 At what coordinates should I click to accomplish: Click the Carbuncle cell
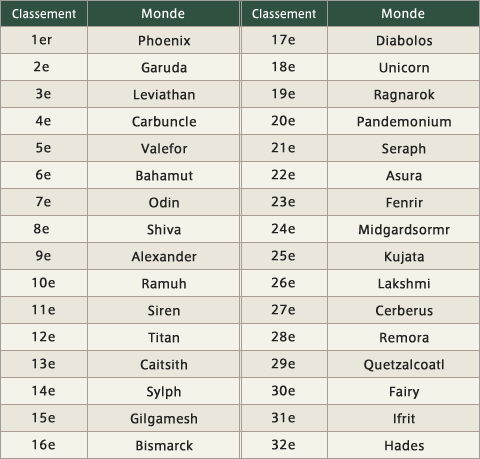pyautogui.click(x=164, y=121)
